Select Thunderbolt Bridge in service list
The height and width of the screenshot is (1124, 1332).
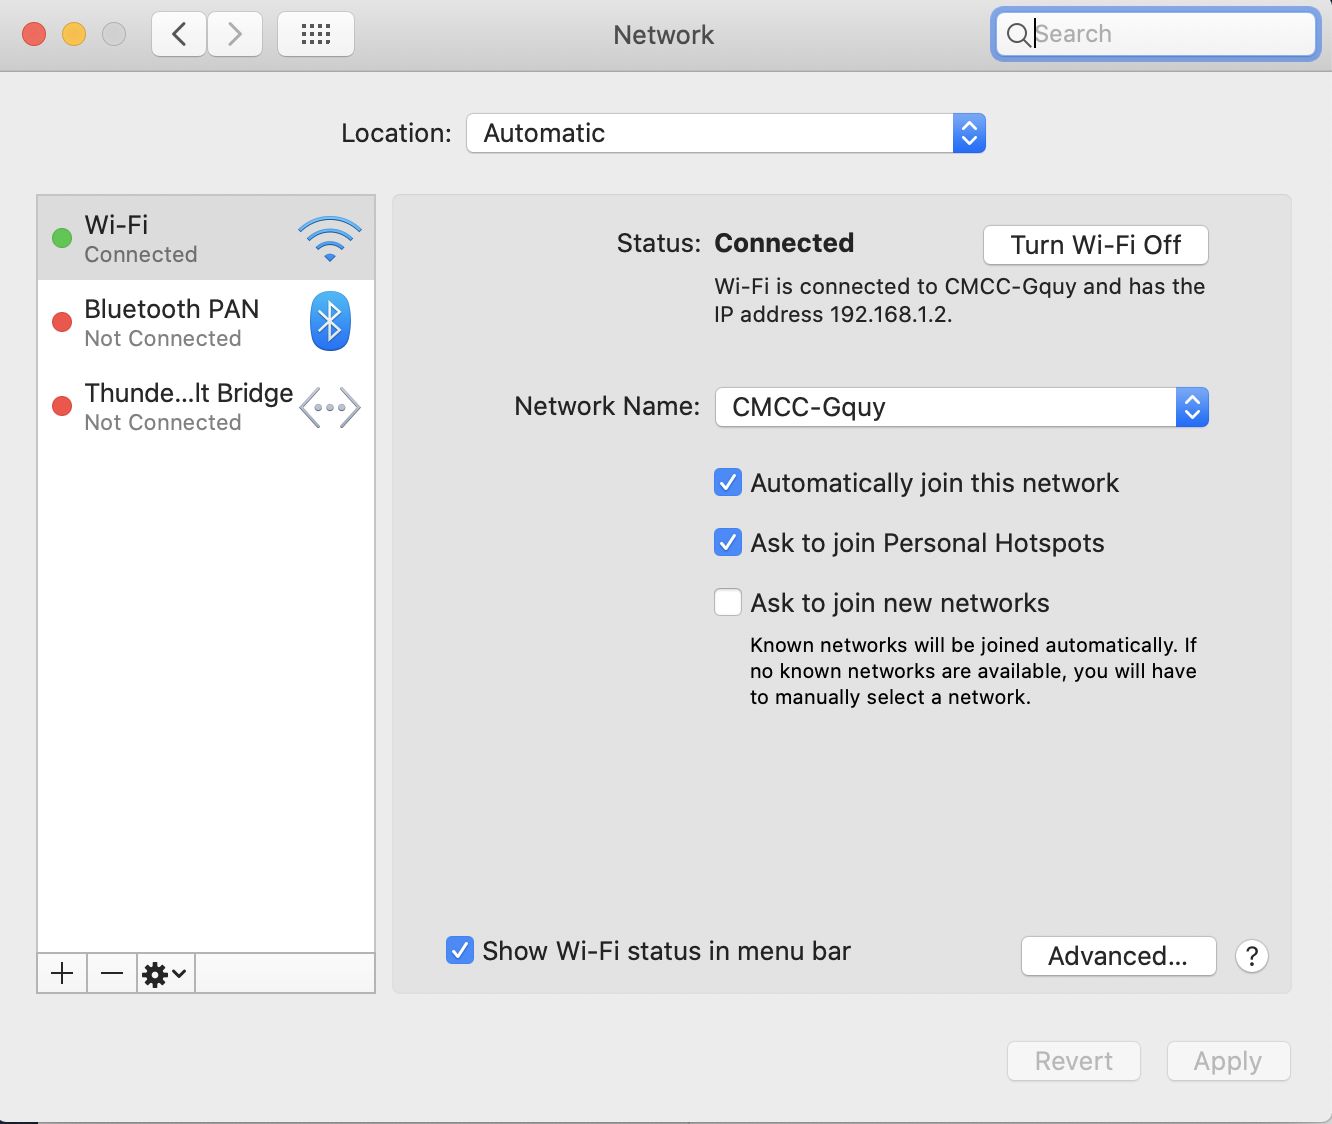[x=188, y=406]
